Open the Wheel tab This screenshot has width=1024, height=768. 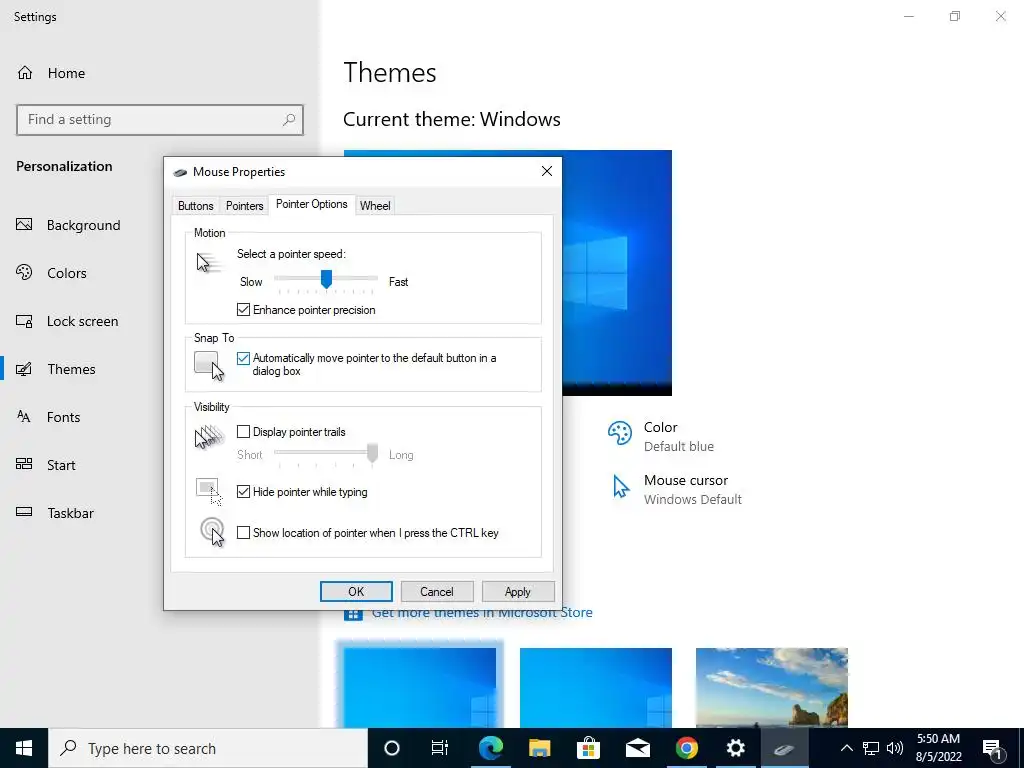[x=375, y=206]
